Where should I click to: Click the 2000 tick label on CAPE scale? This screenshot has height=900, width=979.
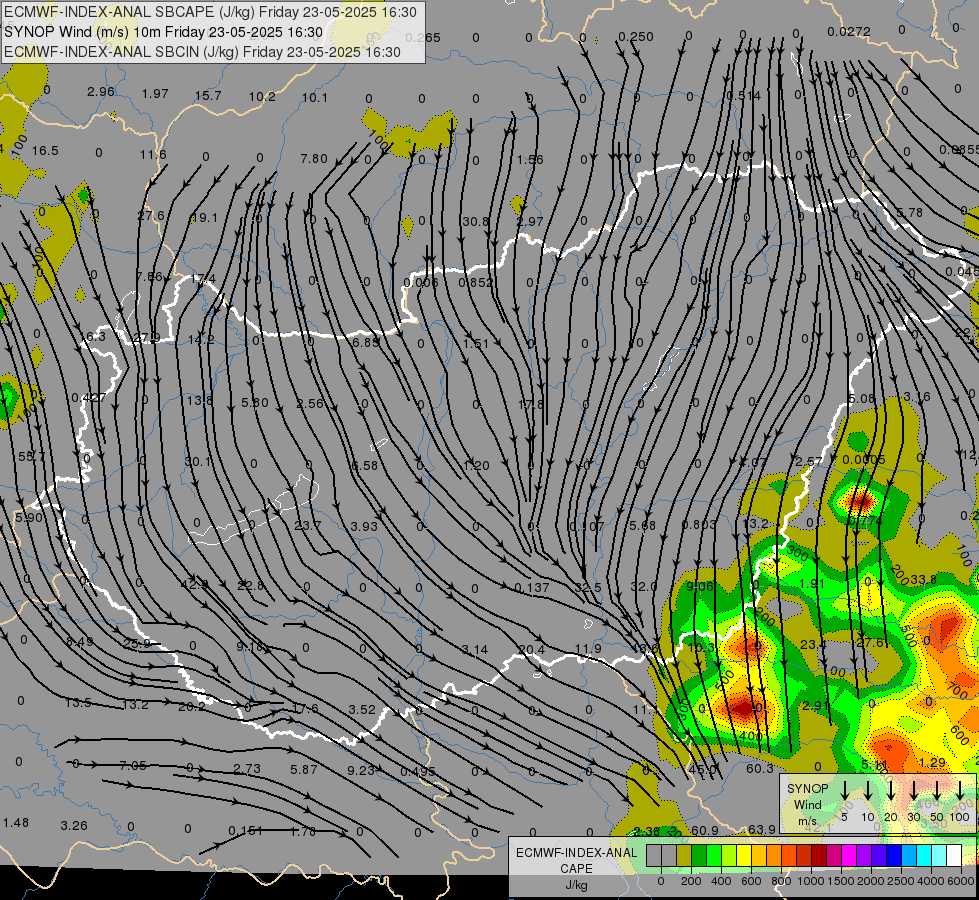(870, 881)
